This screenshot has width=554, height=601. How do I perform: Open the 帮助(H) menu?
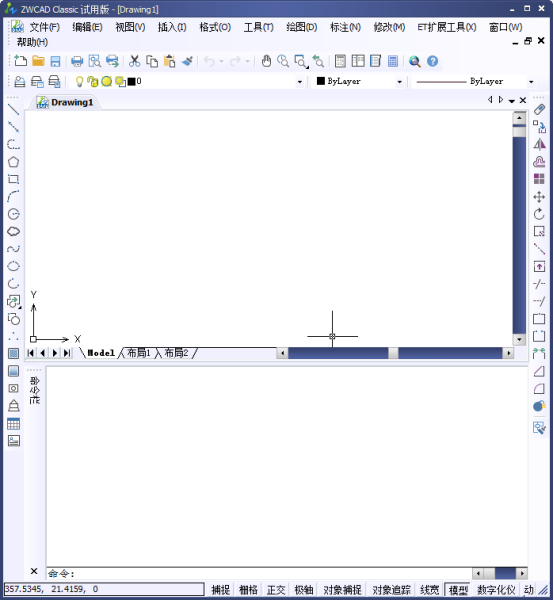(x=32, y=42)
